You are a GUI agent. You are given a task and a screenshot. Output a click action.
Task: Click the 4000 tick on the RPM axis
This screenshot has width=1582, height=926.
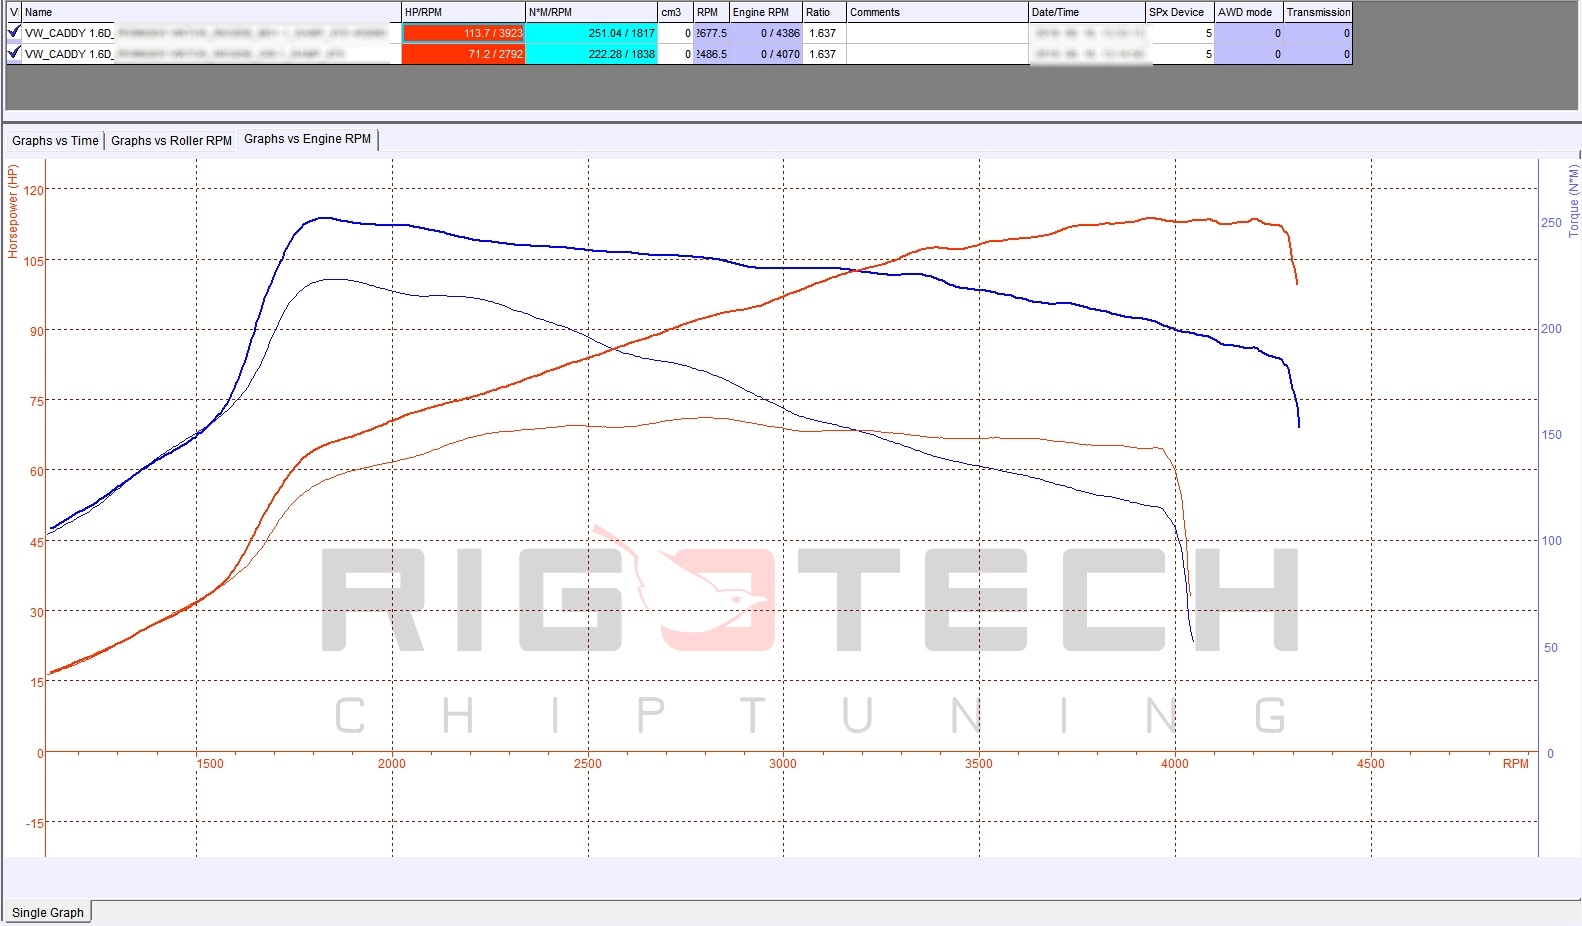[x=1175, y=764]
